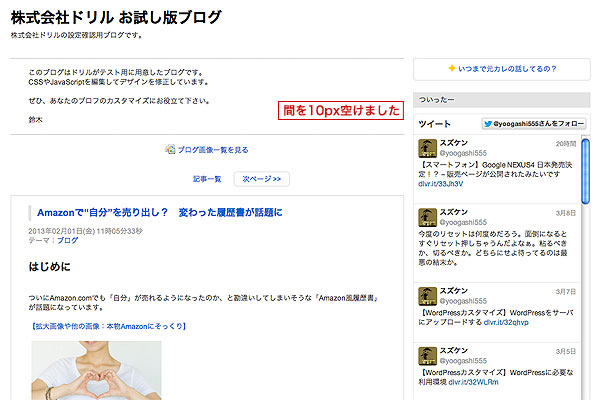
Task: Follow @yoogashi555 on Twitter button
Action: (533, 124)
